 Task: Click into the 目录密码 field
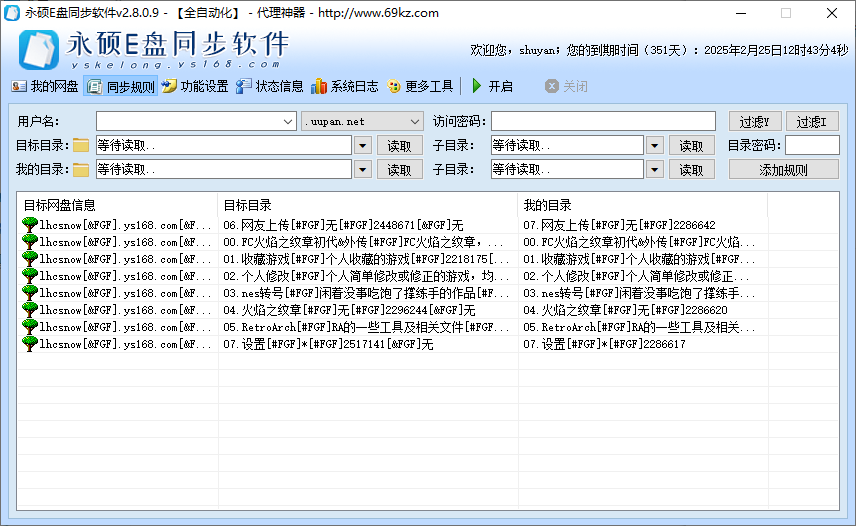click(x=811, y=146)
